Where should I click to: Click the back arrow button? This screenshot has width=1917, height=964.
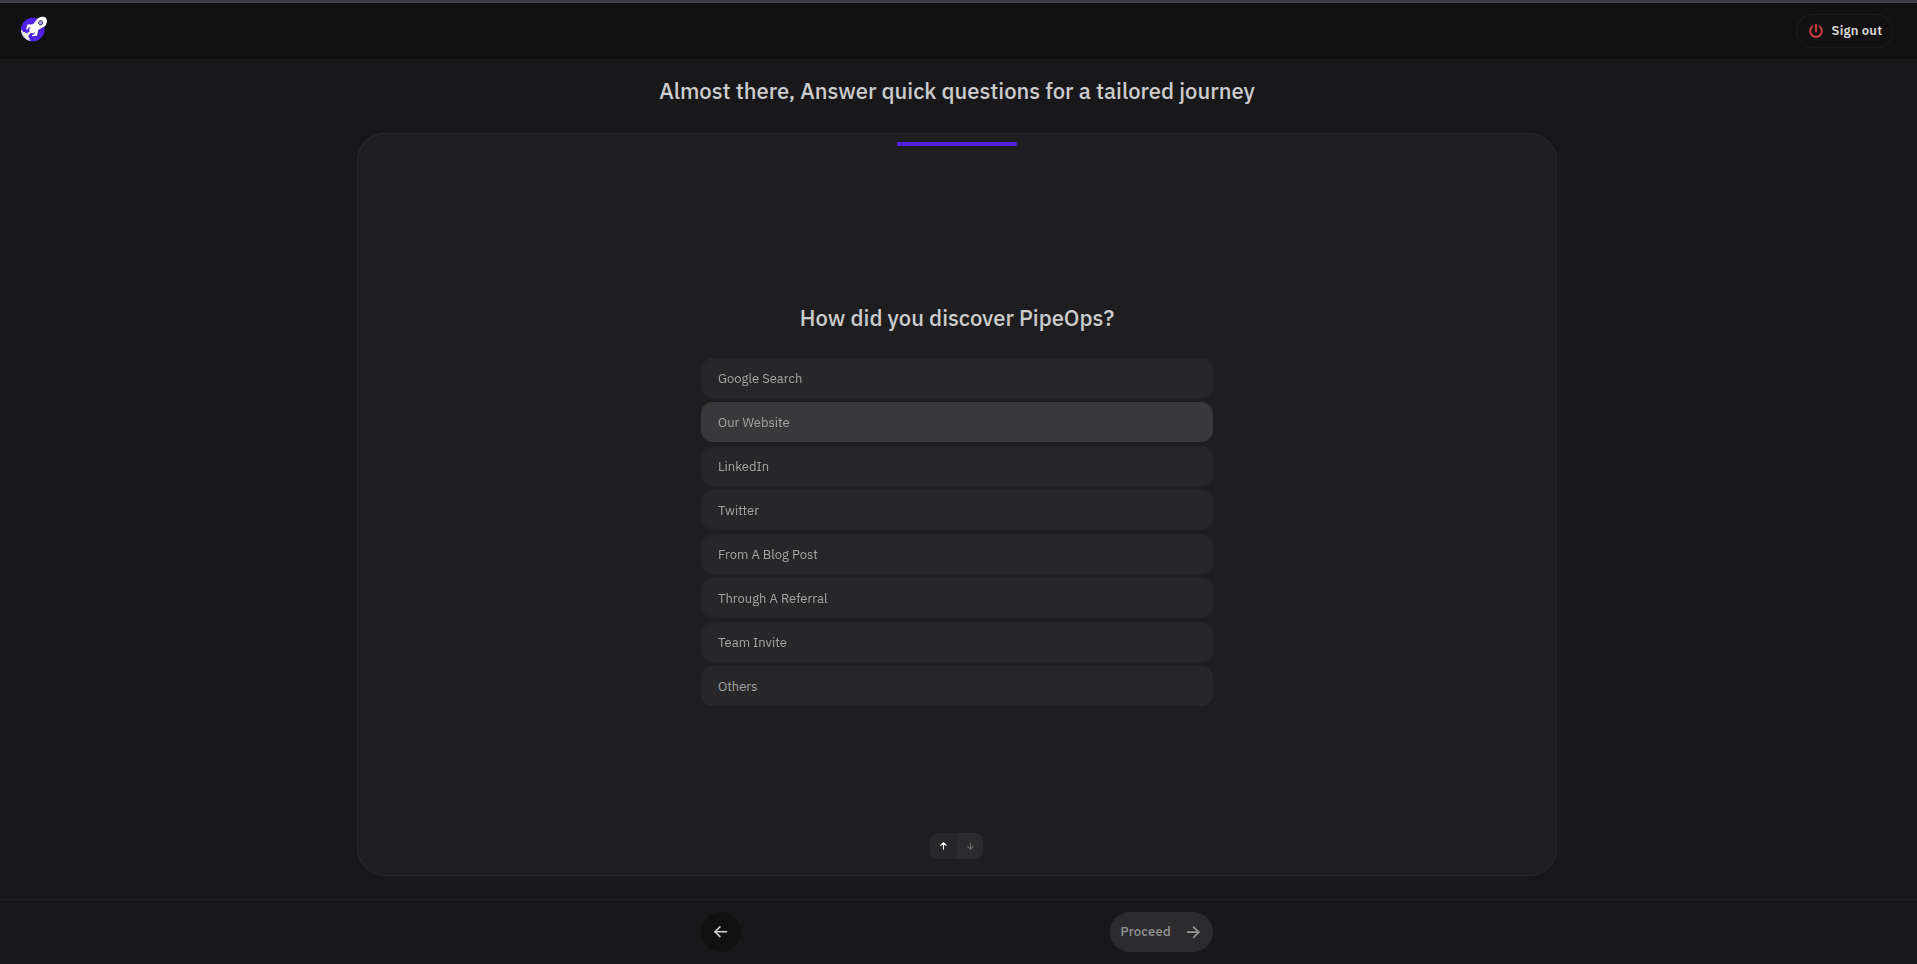[721, 932]
